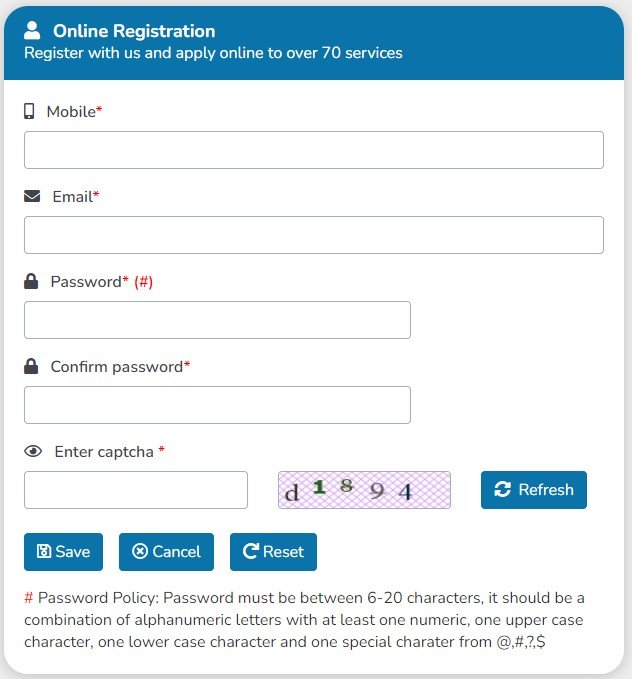Focus the Mobile number input field
This screenshot has height=679, width=632.
coord(313,150)
